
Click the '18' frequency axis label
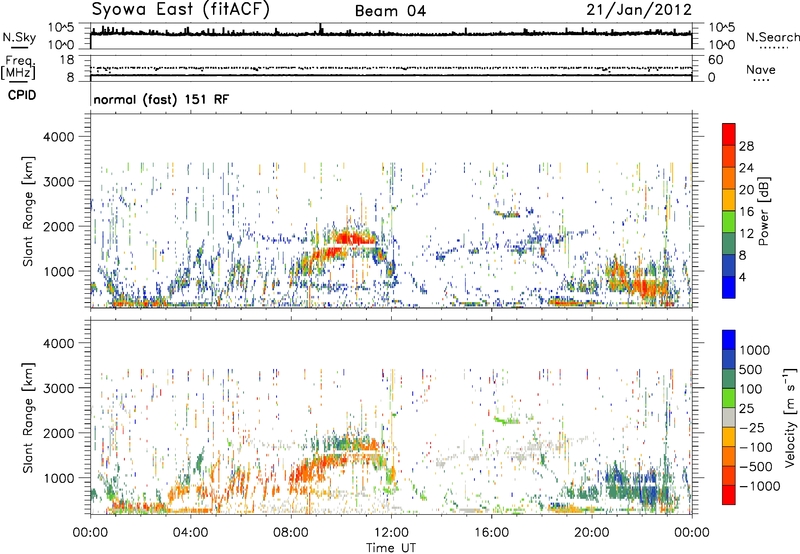click(67, 60)
